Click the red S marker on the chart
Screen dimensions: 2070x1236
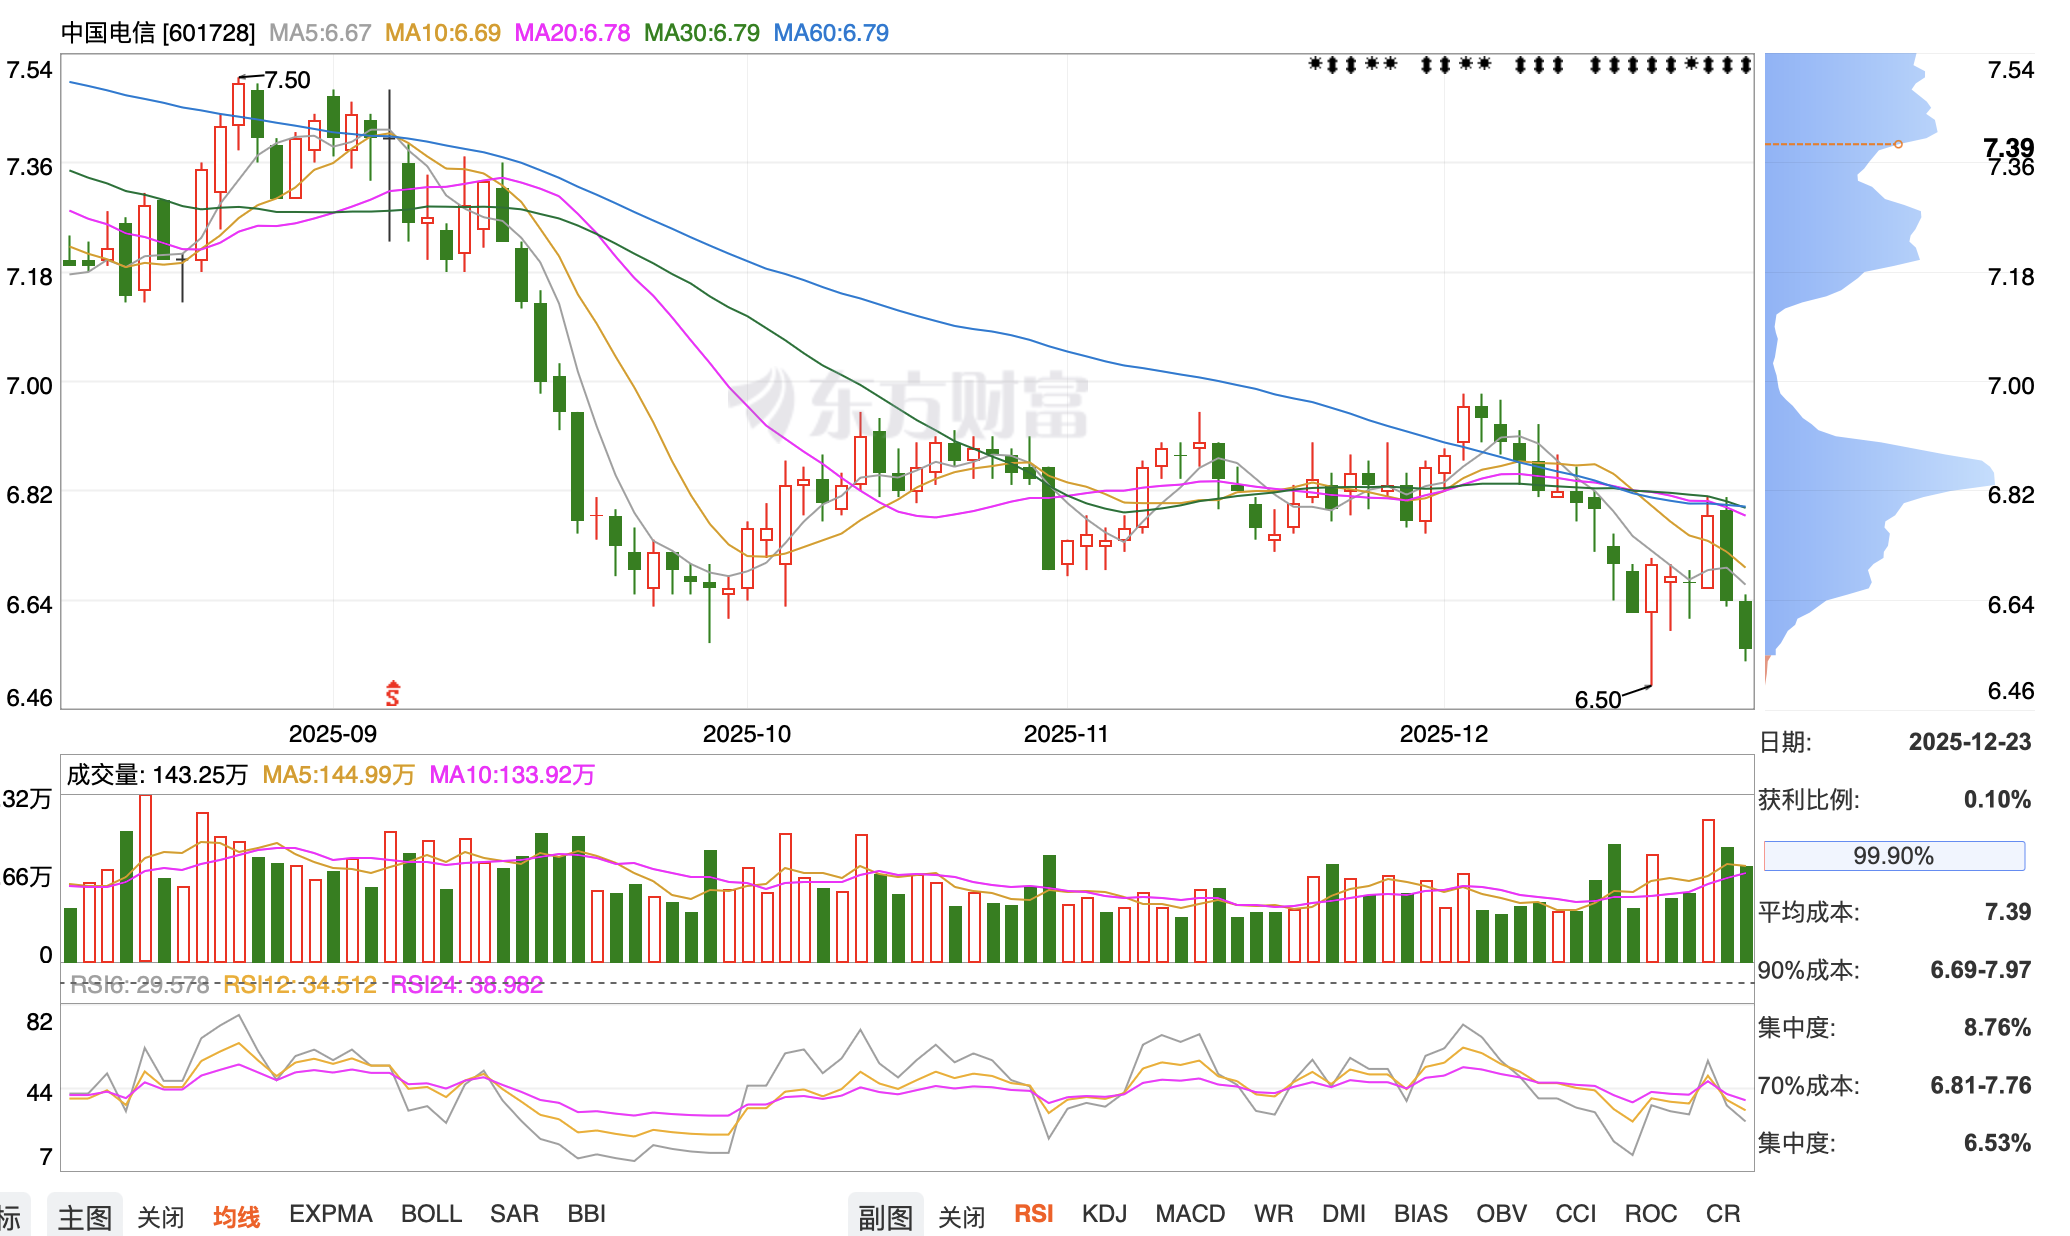tap(393, 693)
